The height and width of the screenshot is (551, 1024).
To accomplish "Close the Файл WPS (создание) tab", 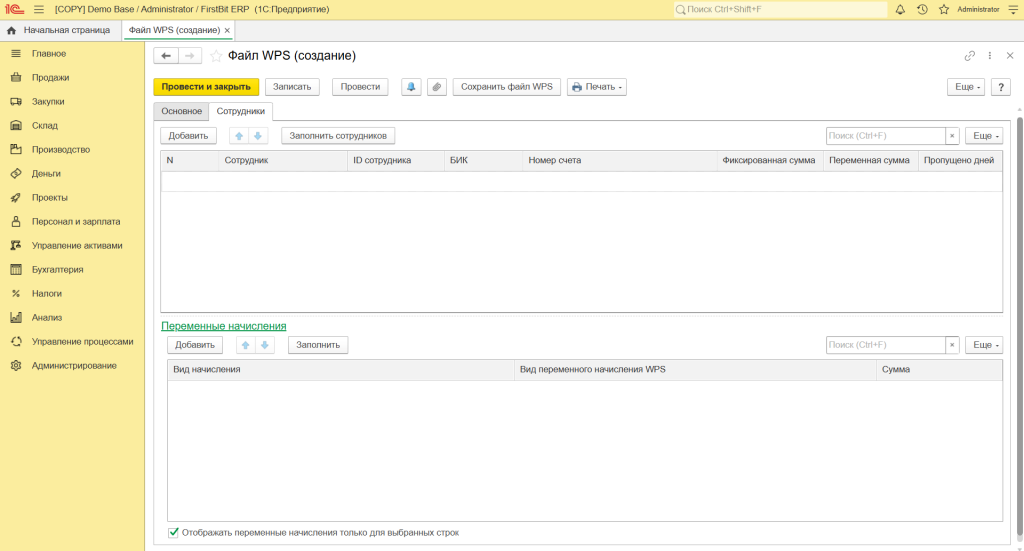I will [227, 30].
